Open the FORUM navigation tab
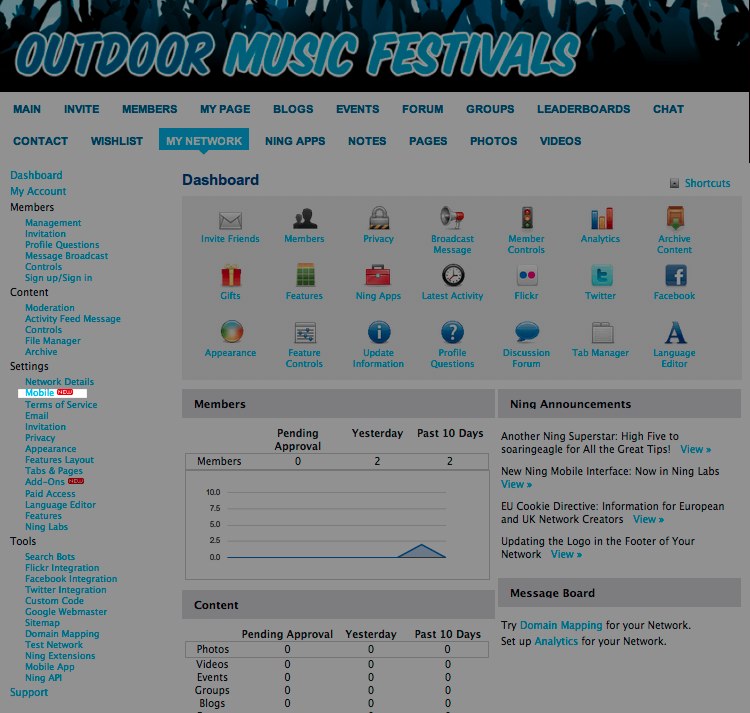750x713 pixels. pyautogui.click(x=422, y=109)
